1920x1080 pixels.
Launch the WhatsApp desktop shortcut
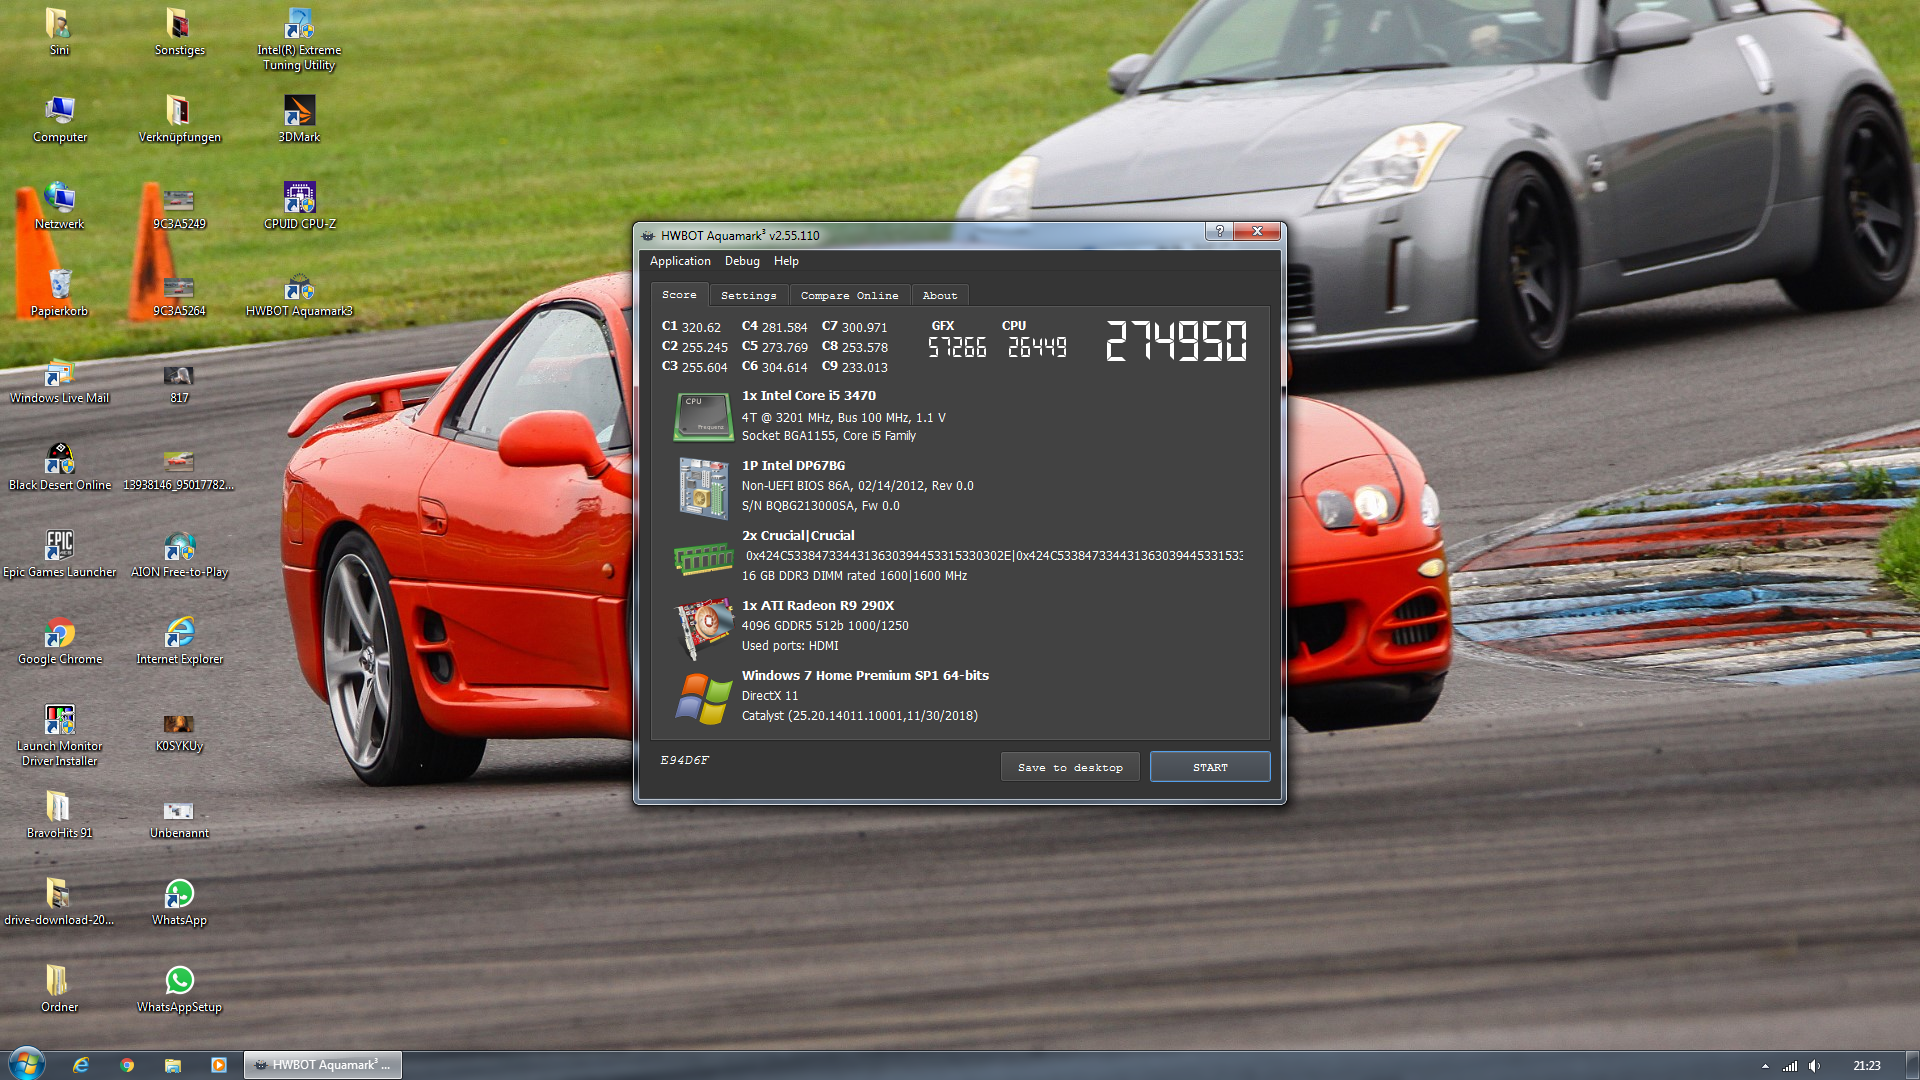click(x=179, y=902)
